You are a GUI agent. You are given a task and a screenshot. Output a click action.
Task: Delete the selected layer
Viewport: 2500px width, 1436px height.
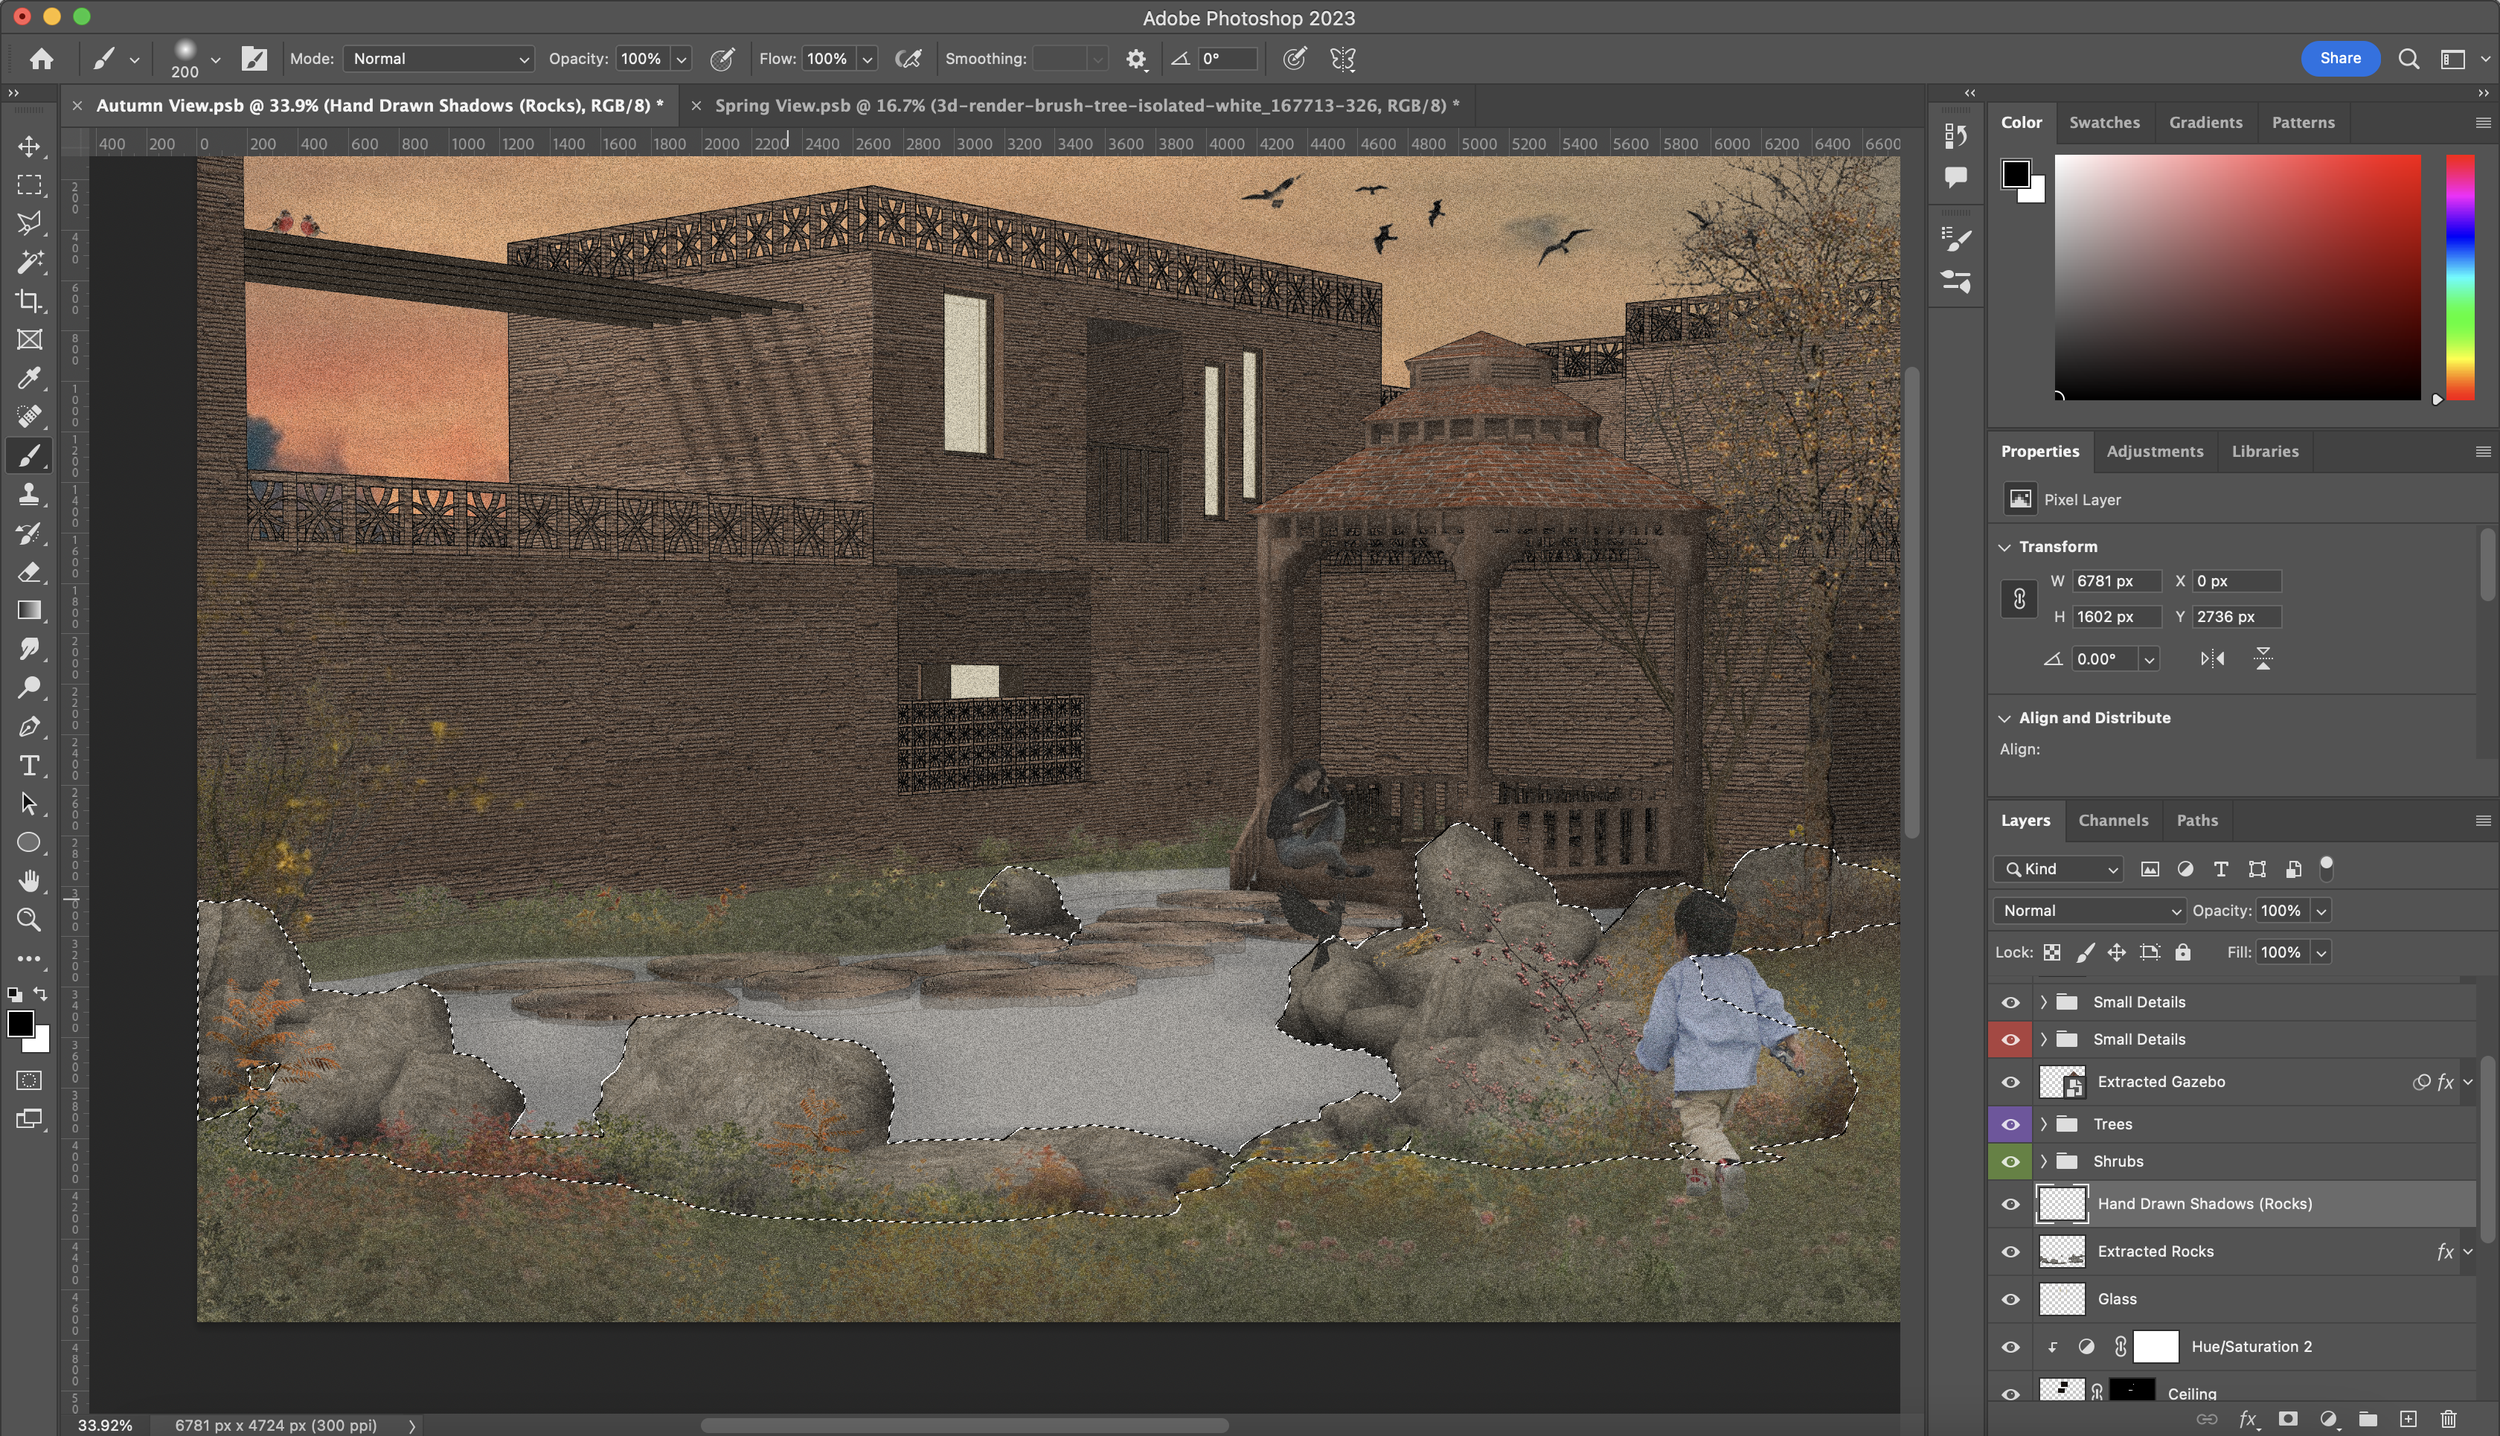2448,1419
